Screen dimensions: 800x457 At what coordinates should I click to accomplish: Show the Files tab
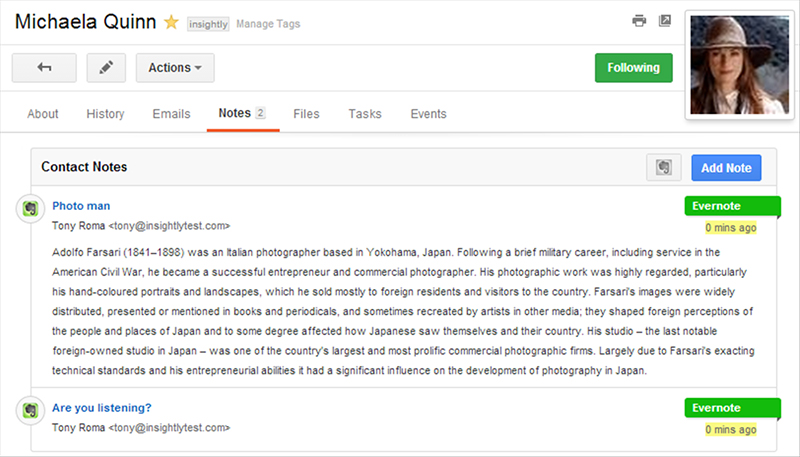pyautogui.click(x=306, y=114)
